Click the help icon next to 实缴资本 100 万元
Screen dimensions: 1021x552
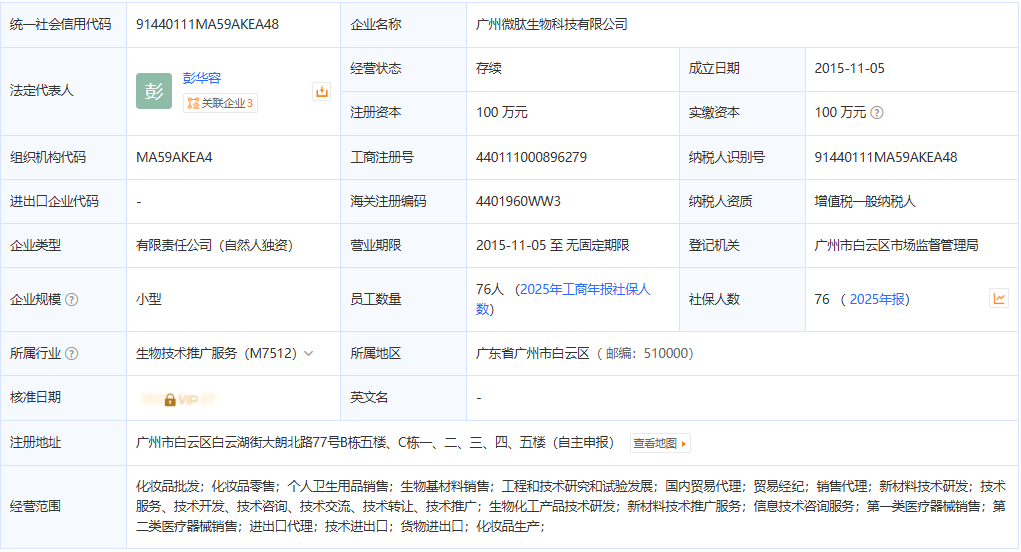pos(877,113)
